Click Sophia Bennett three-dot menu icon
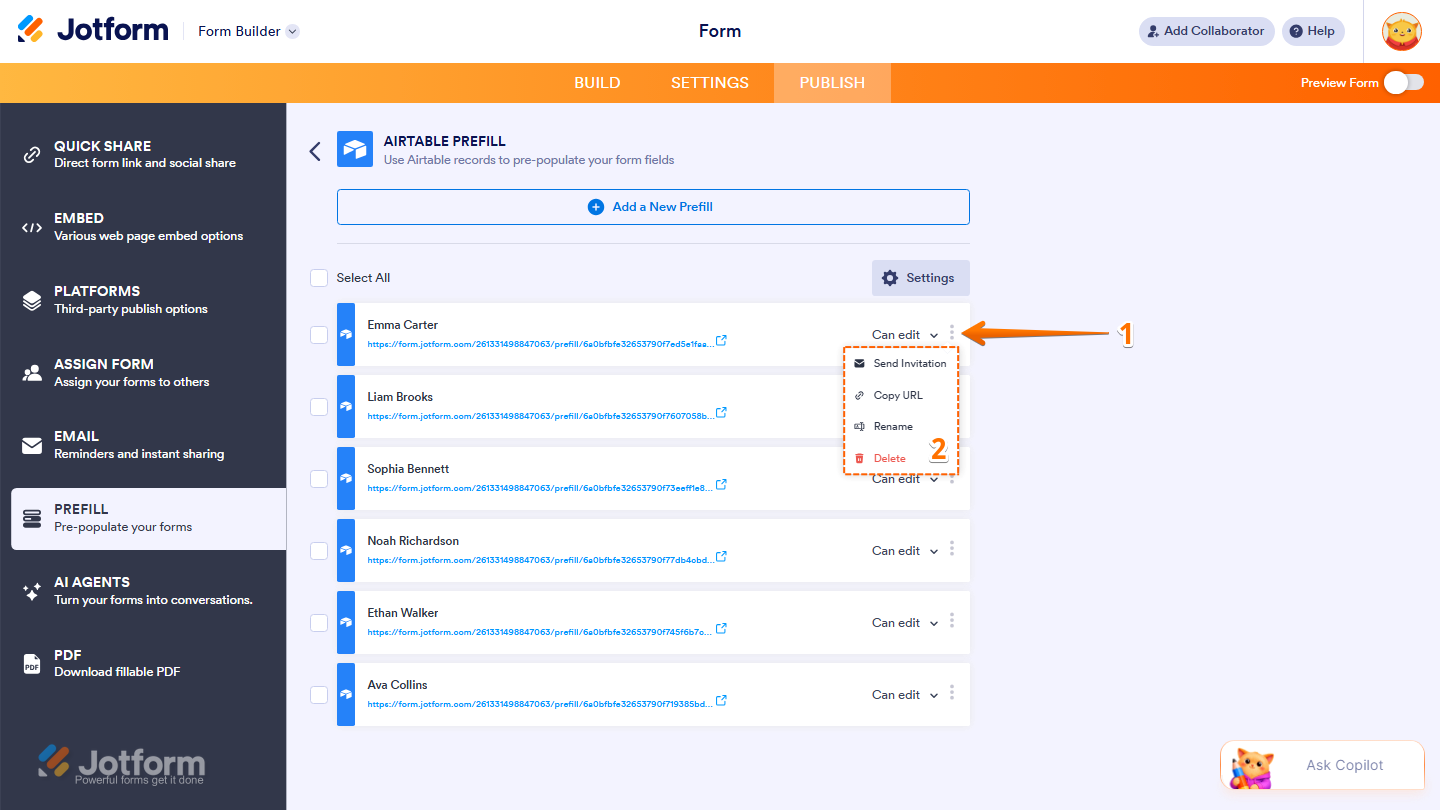The width and height of the screenshot is (1440, 810). (952, 480)
